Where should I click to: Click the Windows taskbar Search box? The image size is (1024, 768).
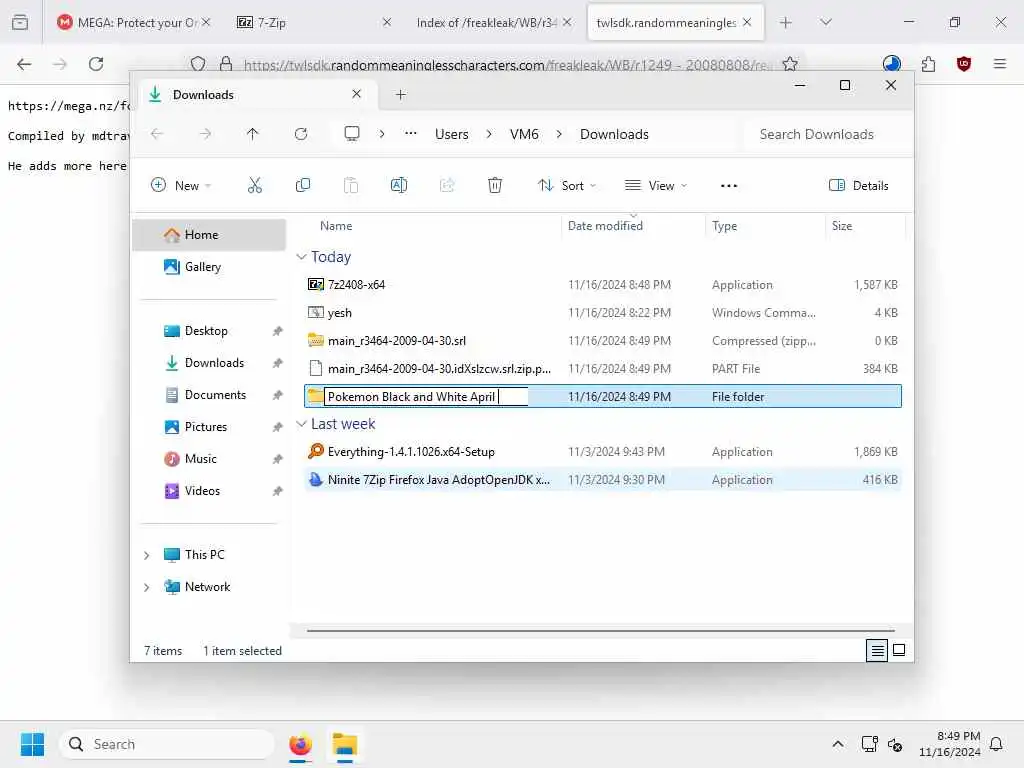click(167, 744)
